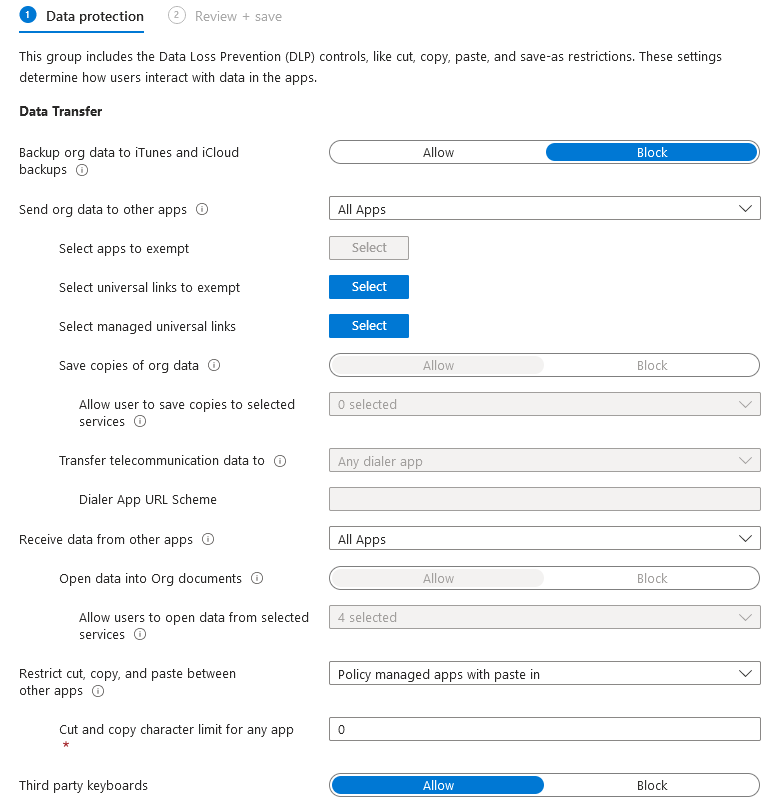The height and width of the screenshot is (806, 780).
Task: Click info icon for Transfer telecommunication data
Action: [x=280, y=461]
